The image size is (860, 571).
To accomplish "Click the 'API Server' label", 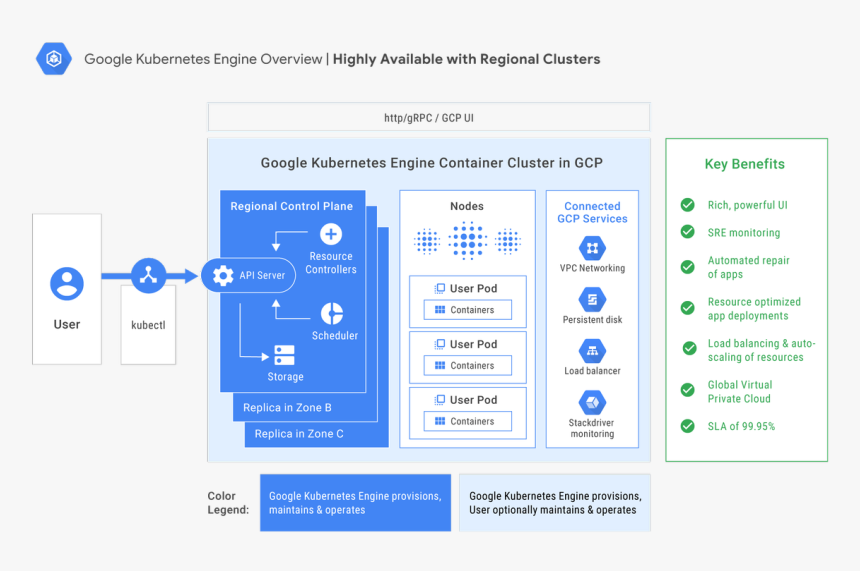I will (x=262, y=275).
